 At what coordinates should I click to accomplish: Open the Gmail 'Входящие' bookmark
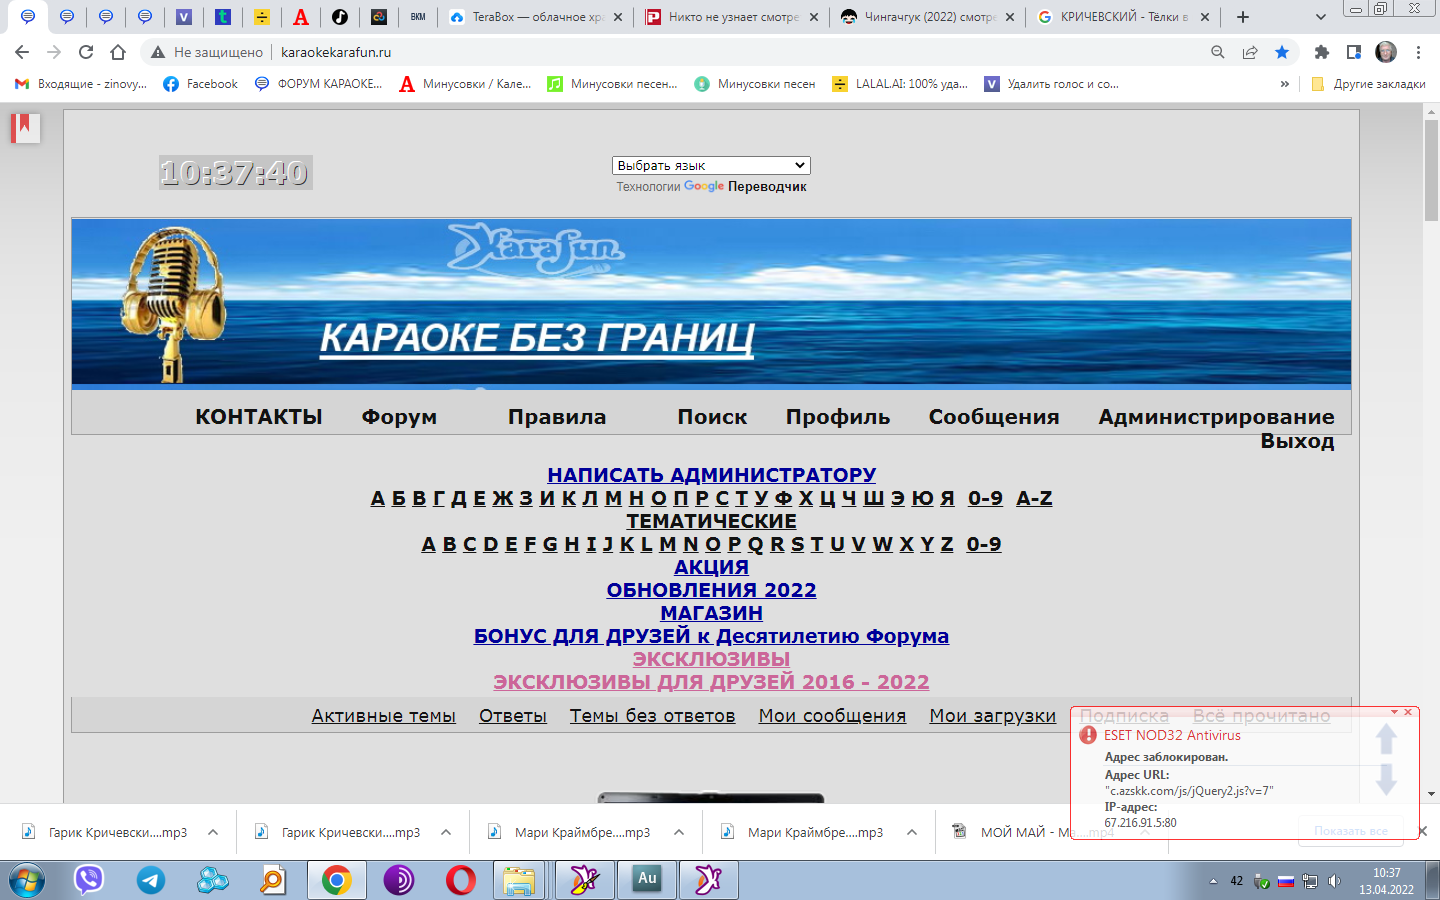click(80, 84)
